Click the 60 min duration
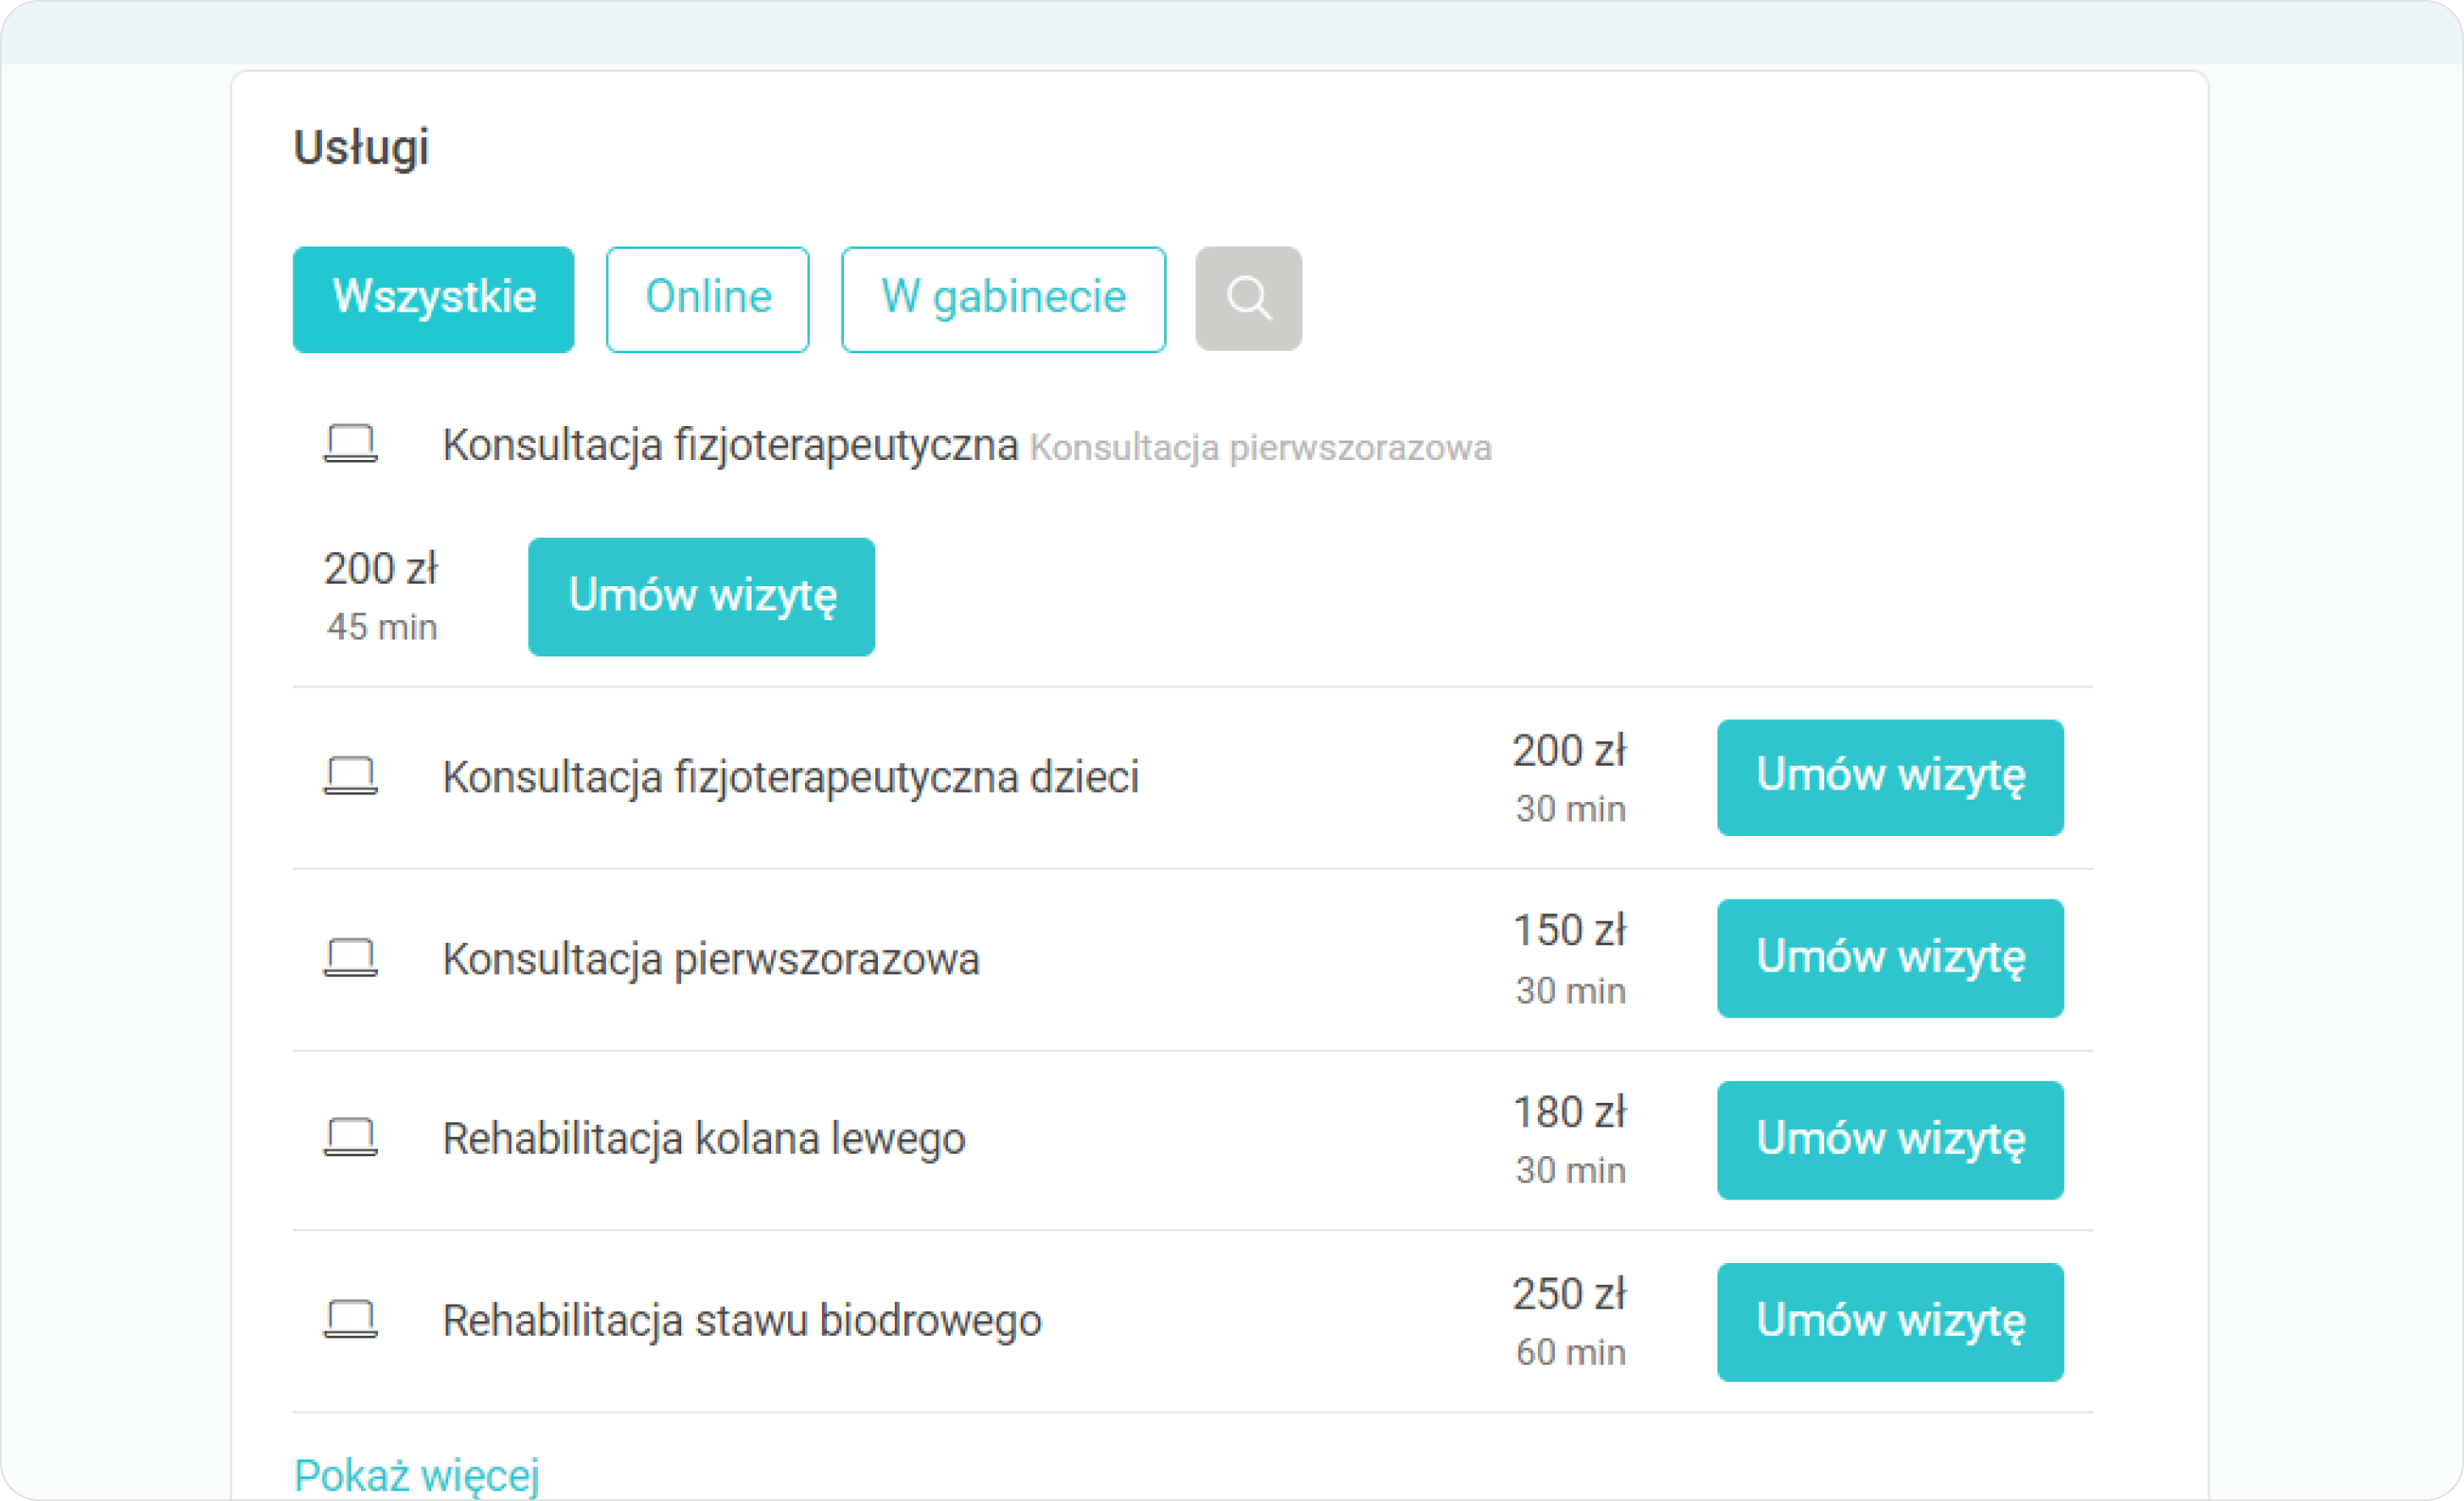Image resolution: width=2464 pixels, height=1501 pixels. pos(1571,1352)
